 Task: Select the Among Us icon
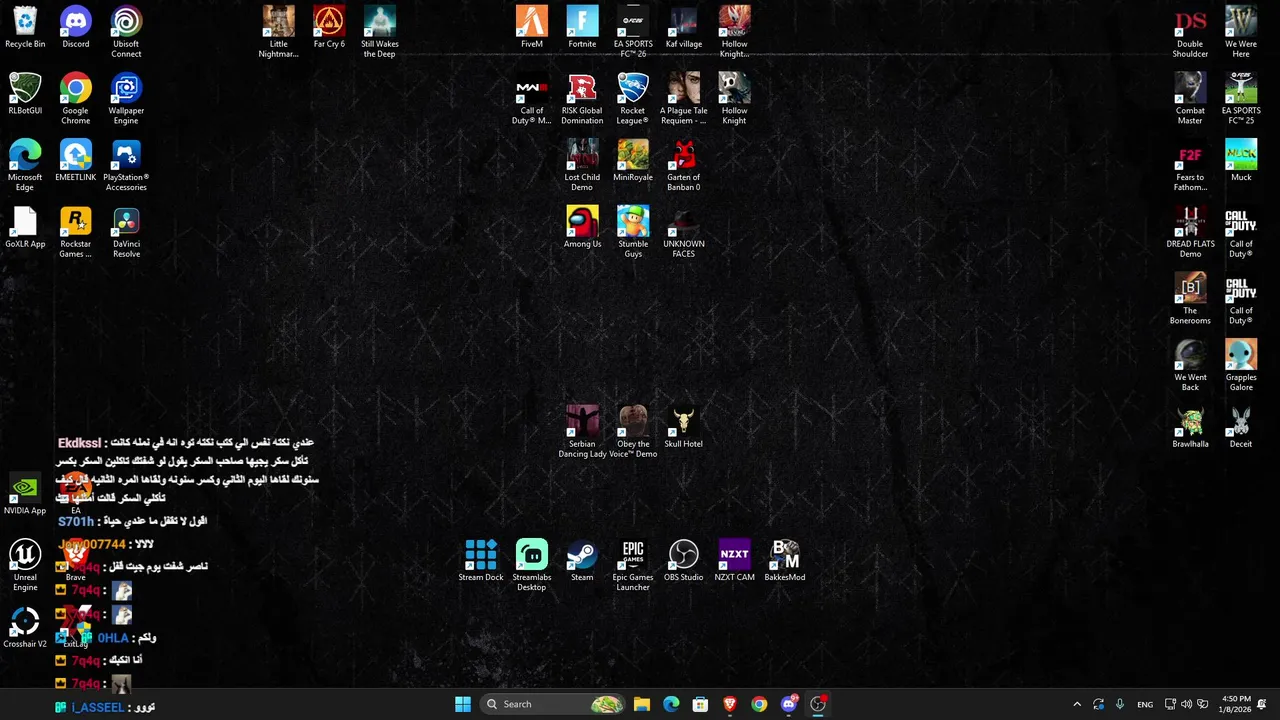tap(582, 228)
